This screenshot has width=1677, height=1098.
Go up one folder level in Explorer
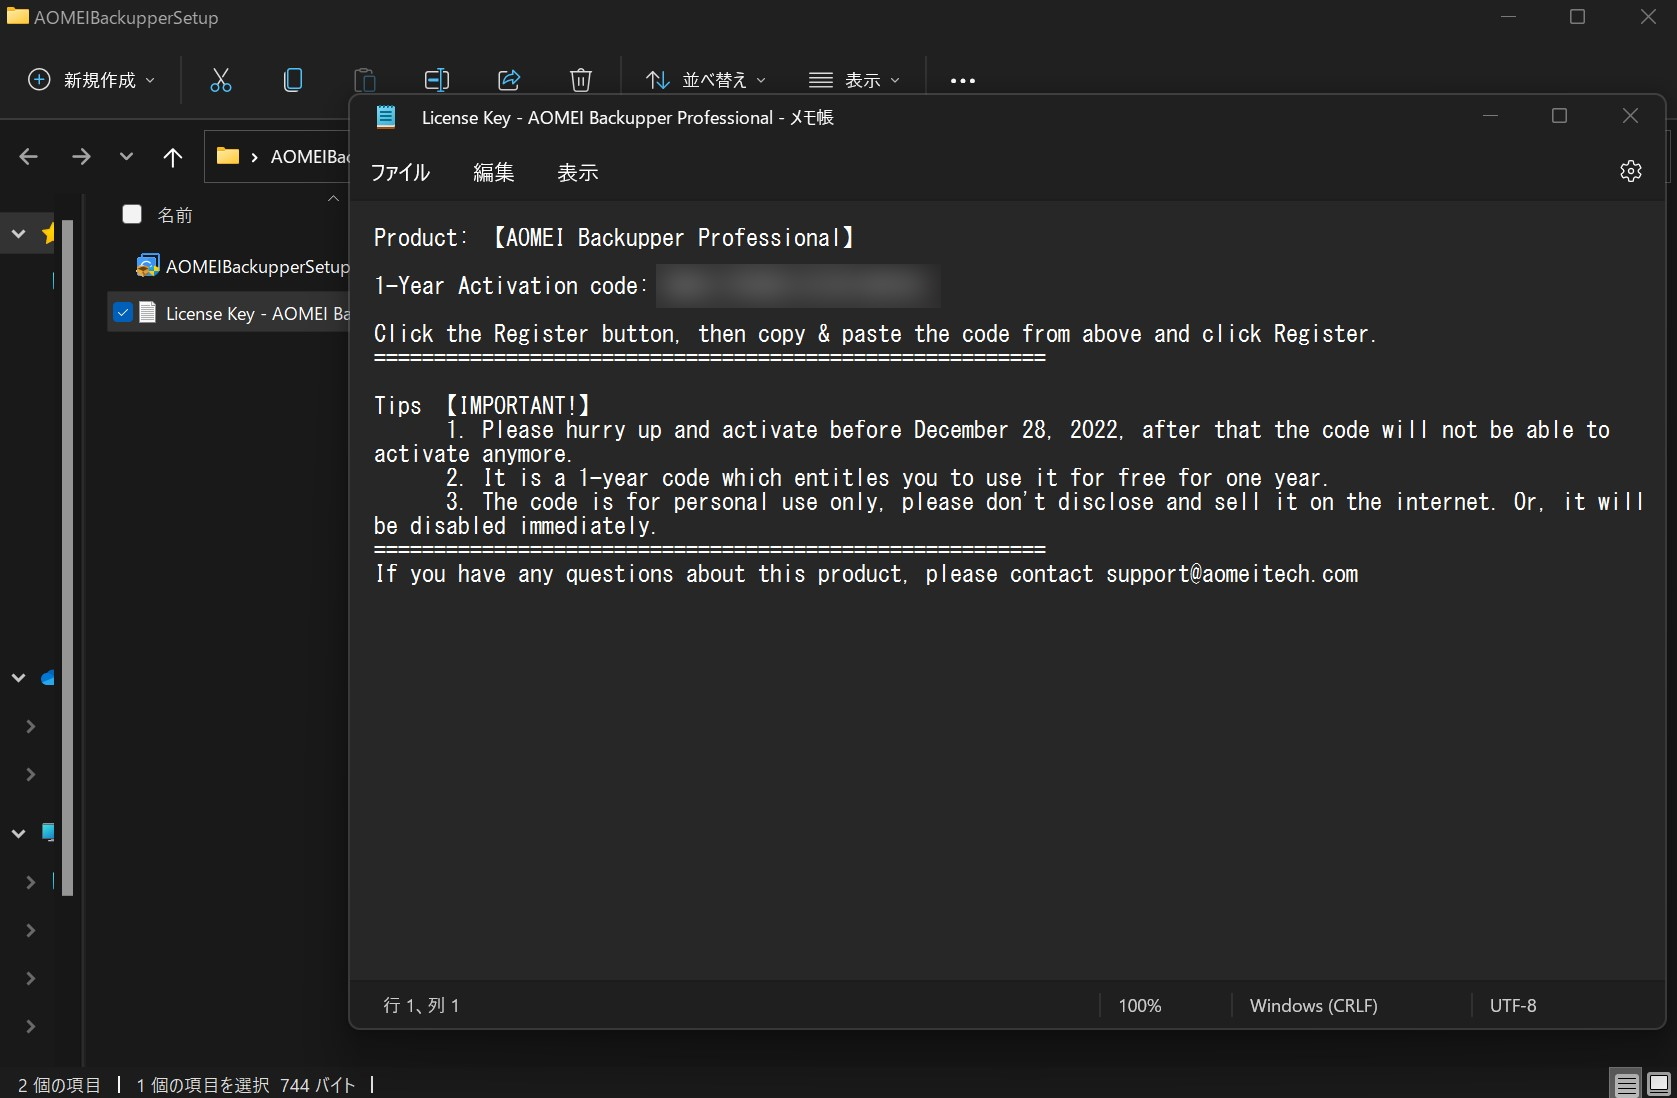click(173, 157)
